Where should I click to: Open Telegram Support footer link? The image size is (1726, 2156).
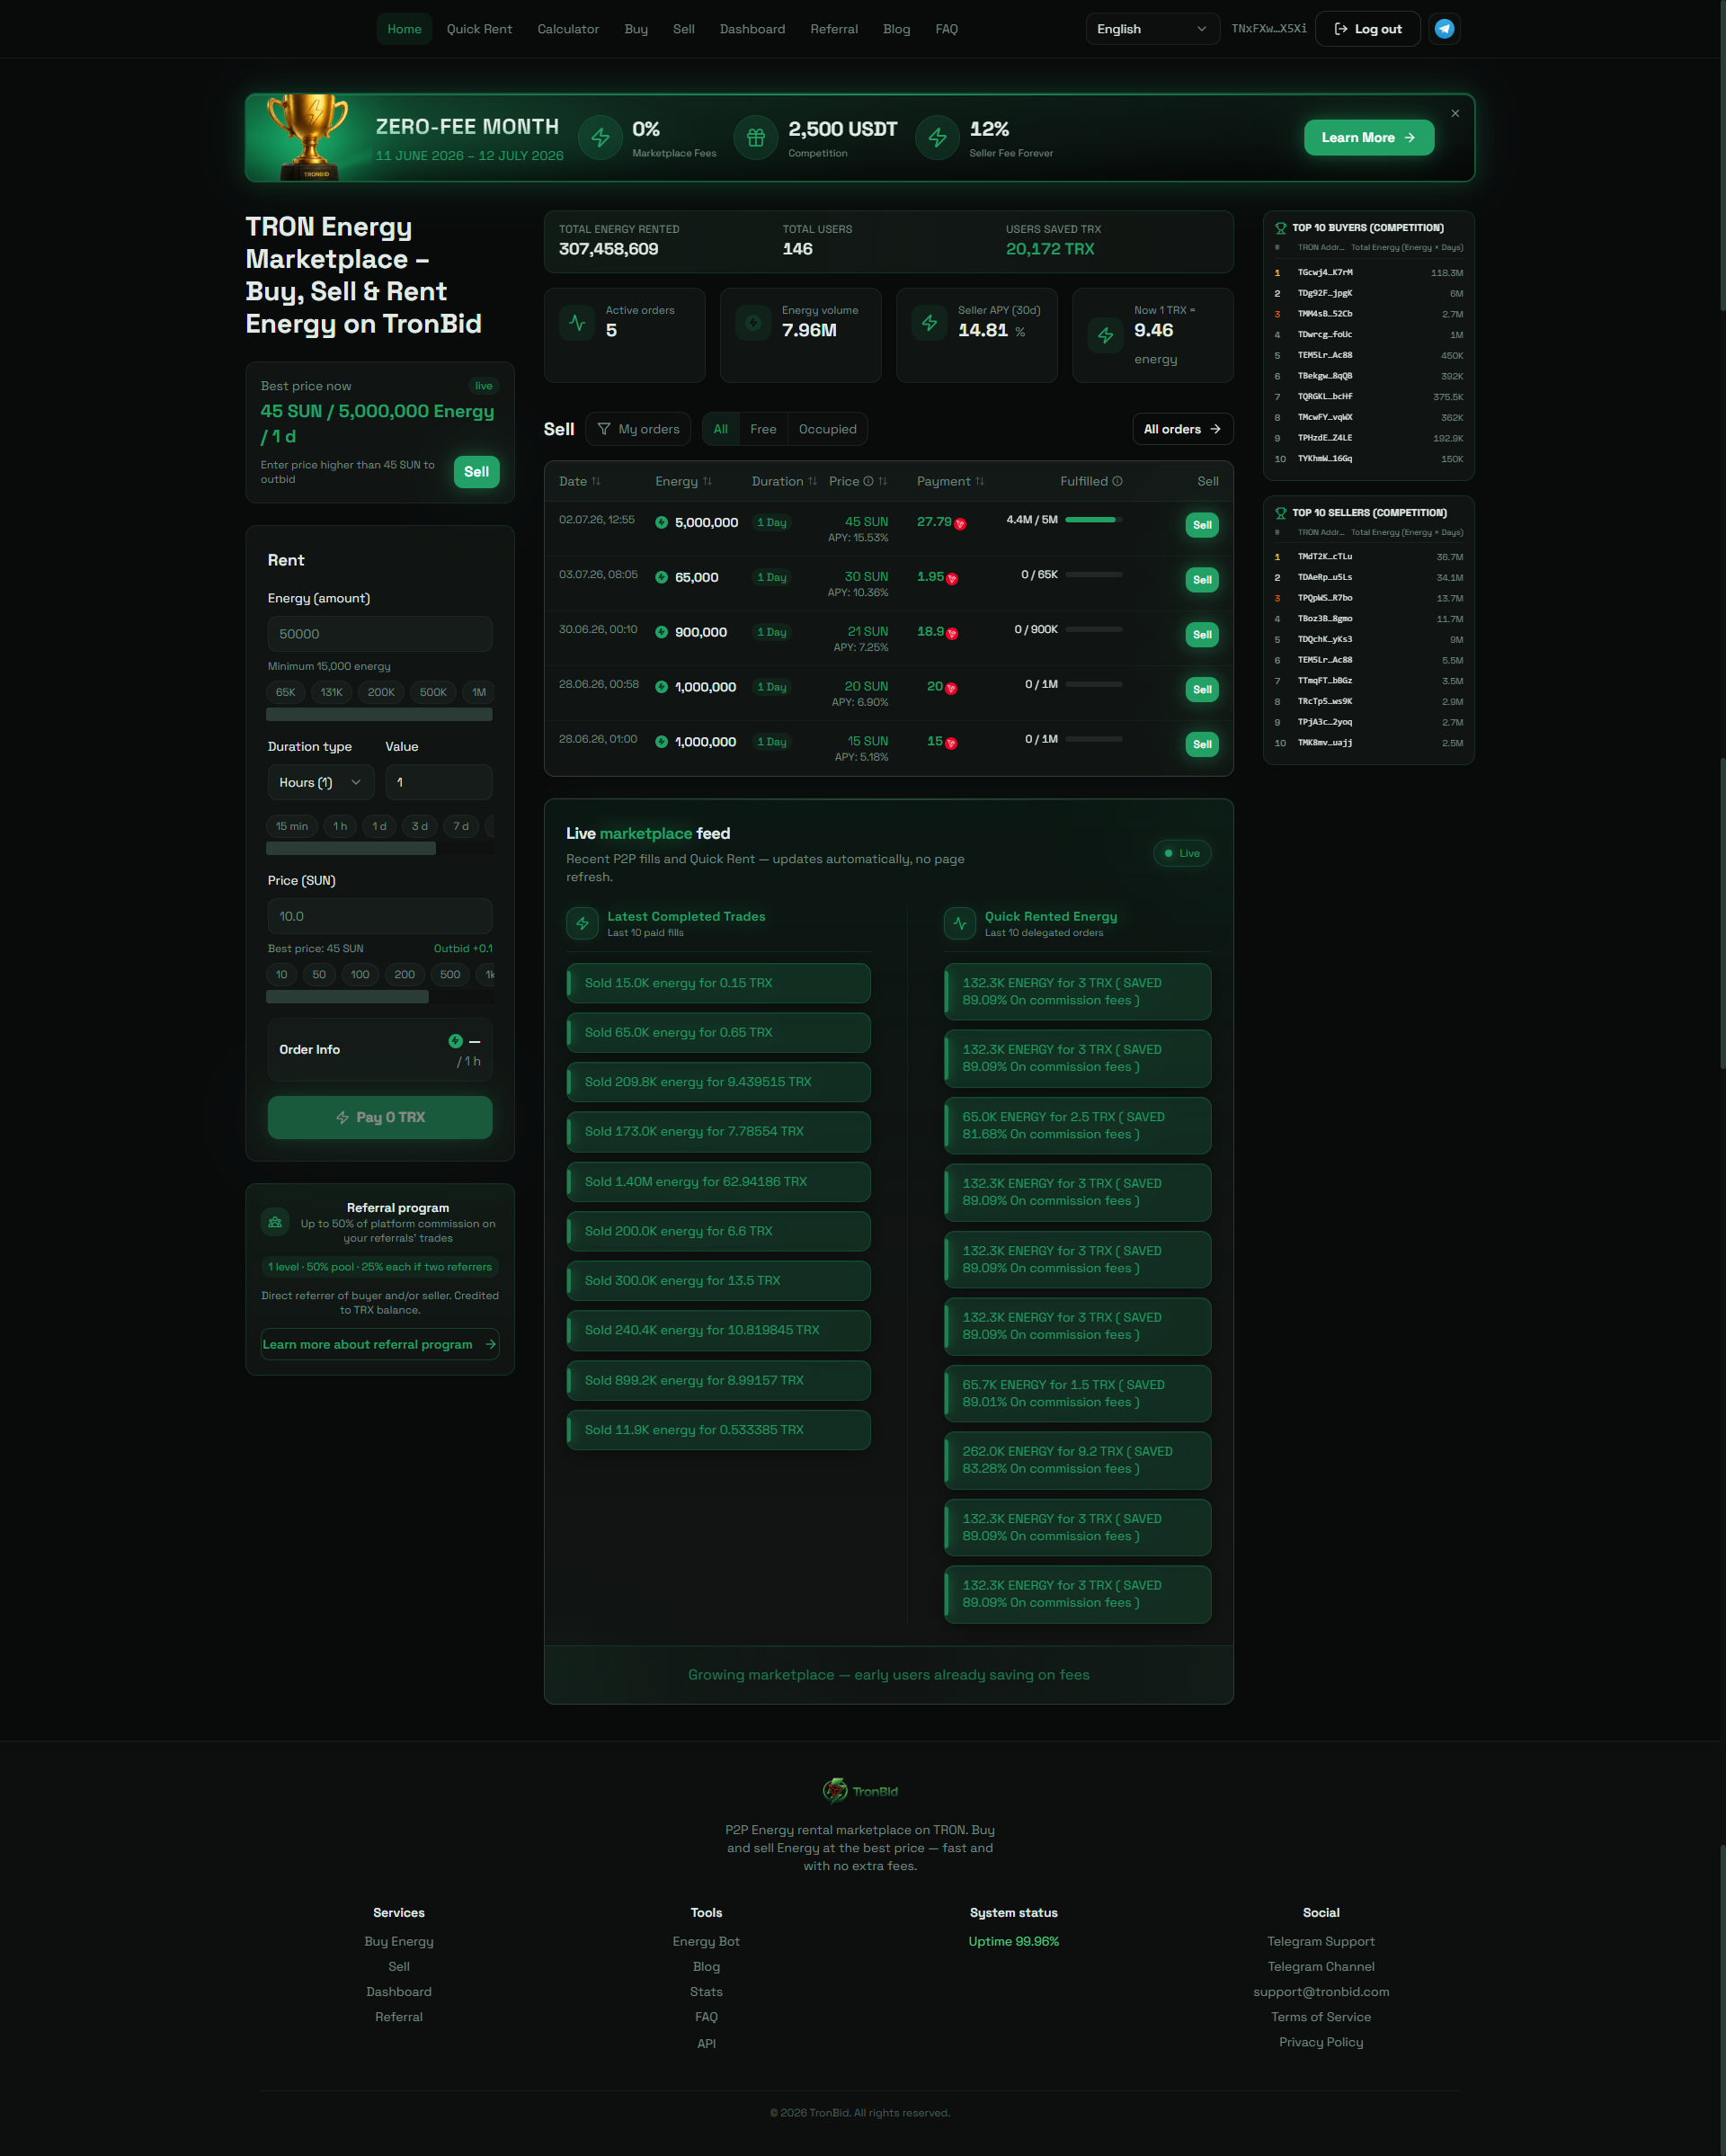1321,1941
